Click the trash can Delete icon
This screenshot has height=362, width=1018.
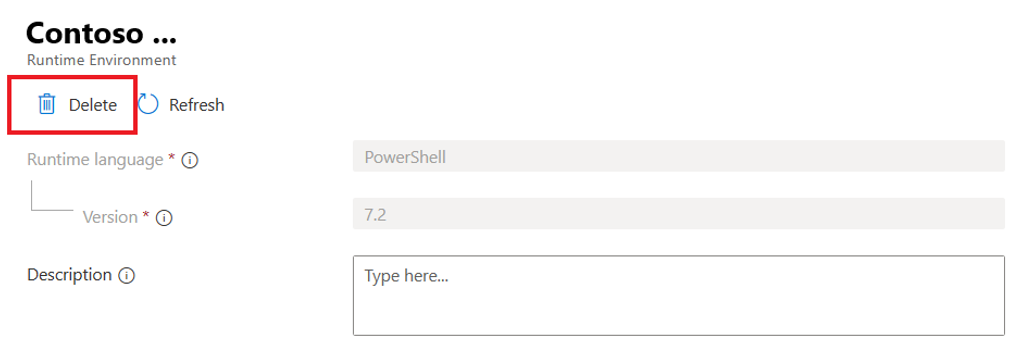(x=47, y=104)
